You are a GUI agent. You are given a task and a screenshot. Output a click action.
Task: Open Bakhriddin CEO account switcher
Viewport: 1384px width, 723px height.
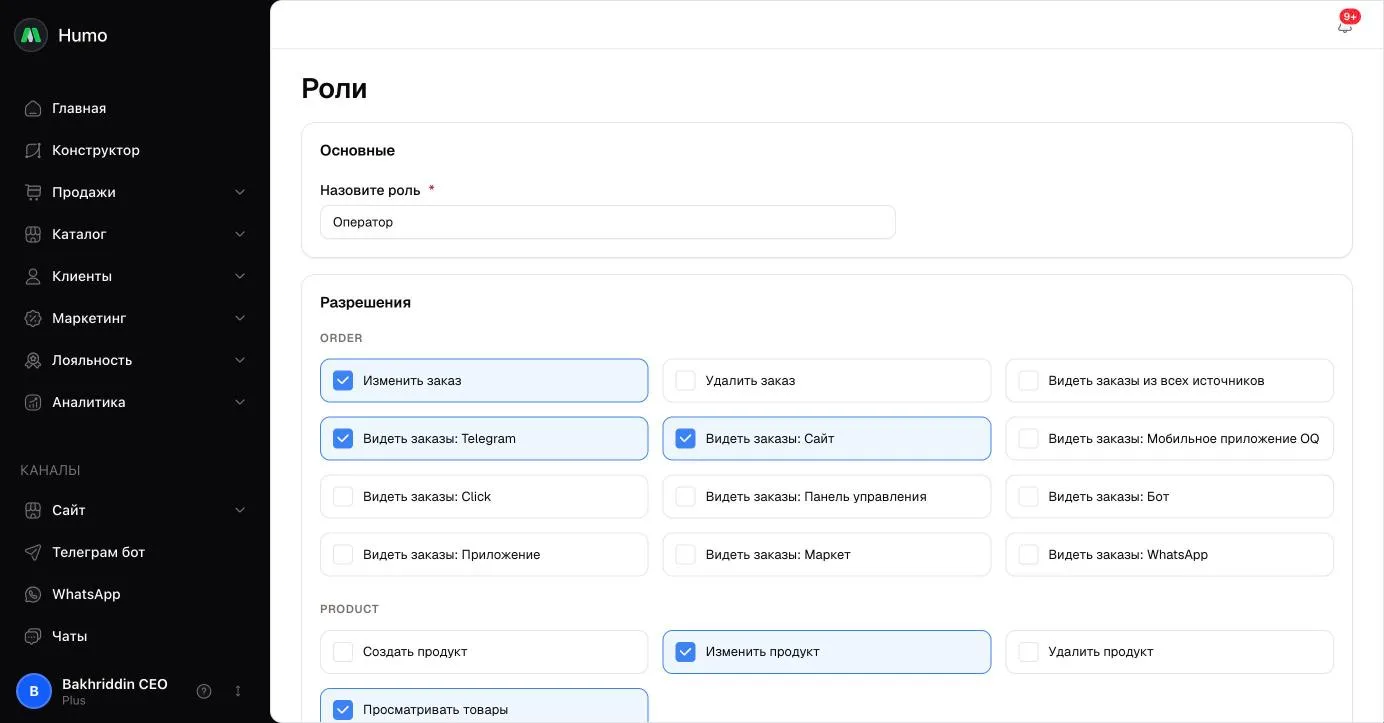click(x=238, y=691)
